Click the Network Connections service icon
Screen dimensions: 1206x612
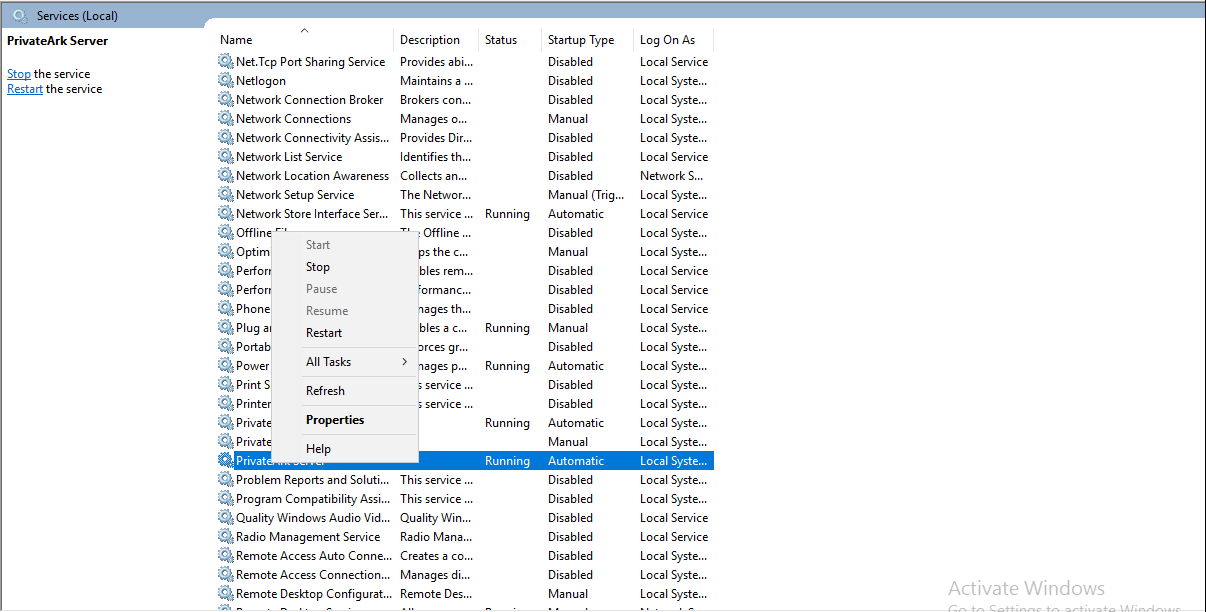(x=224, y=118)
